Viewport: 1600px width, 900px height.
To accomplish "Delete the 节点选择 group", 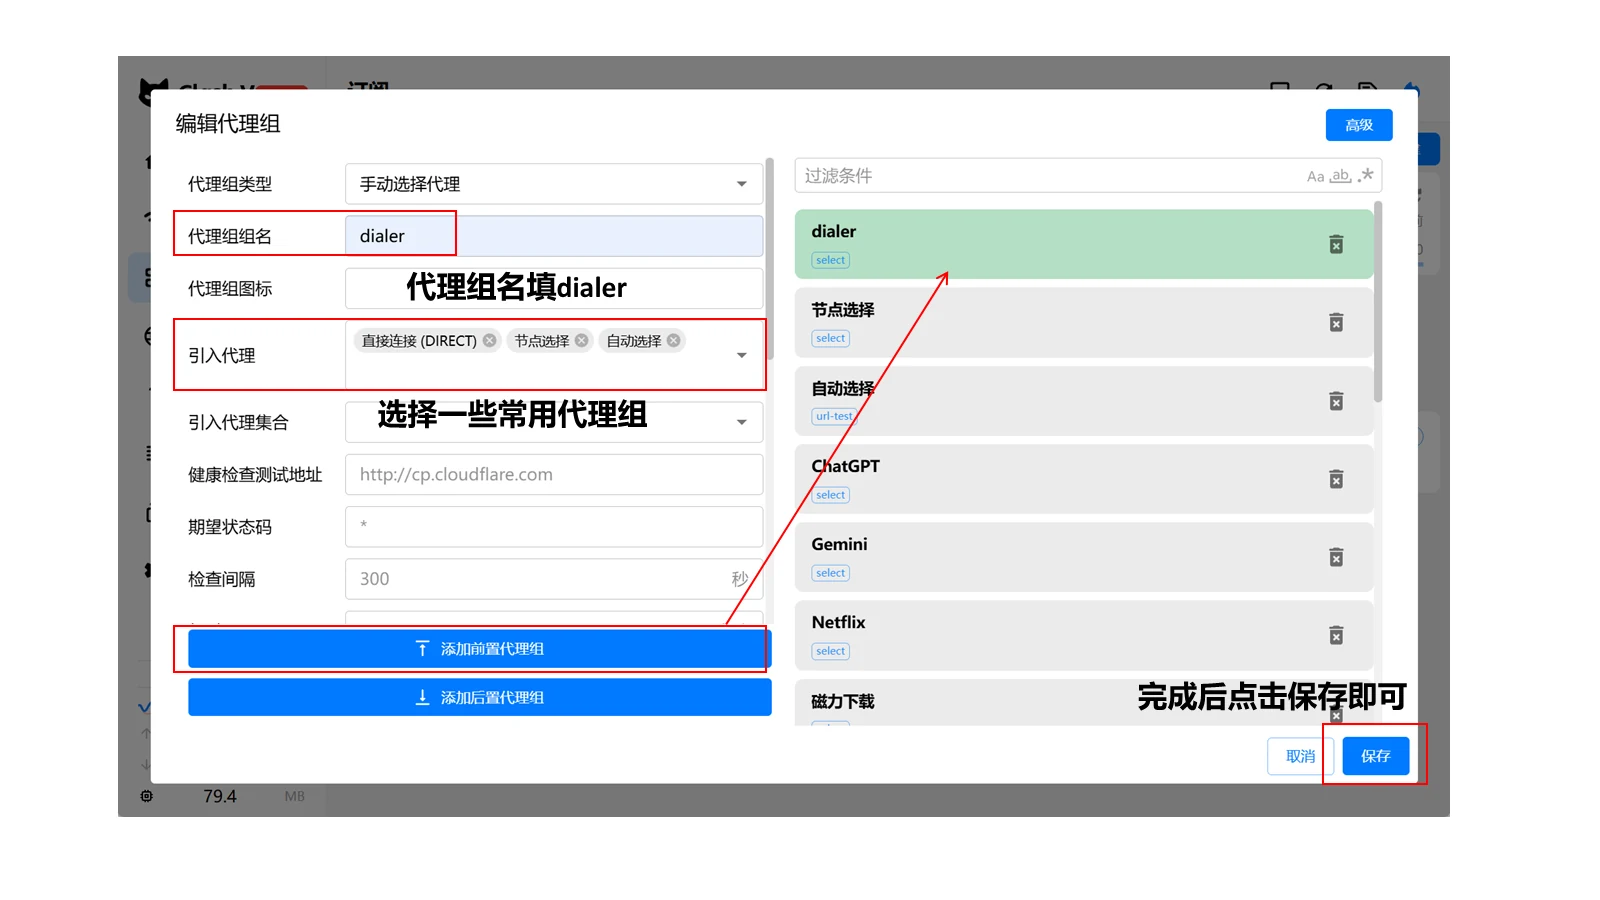I will tap(1336, 322).
